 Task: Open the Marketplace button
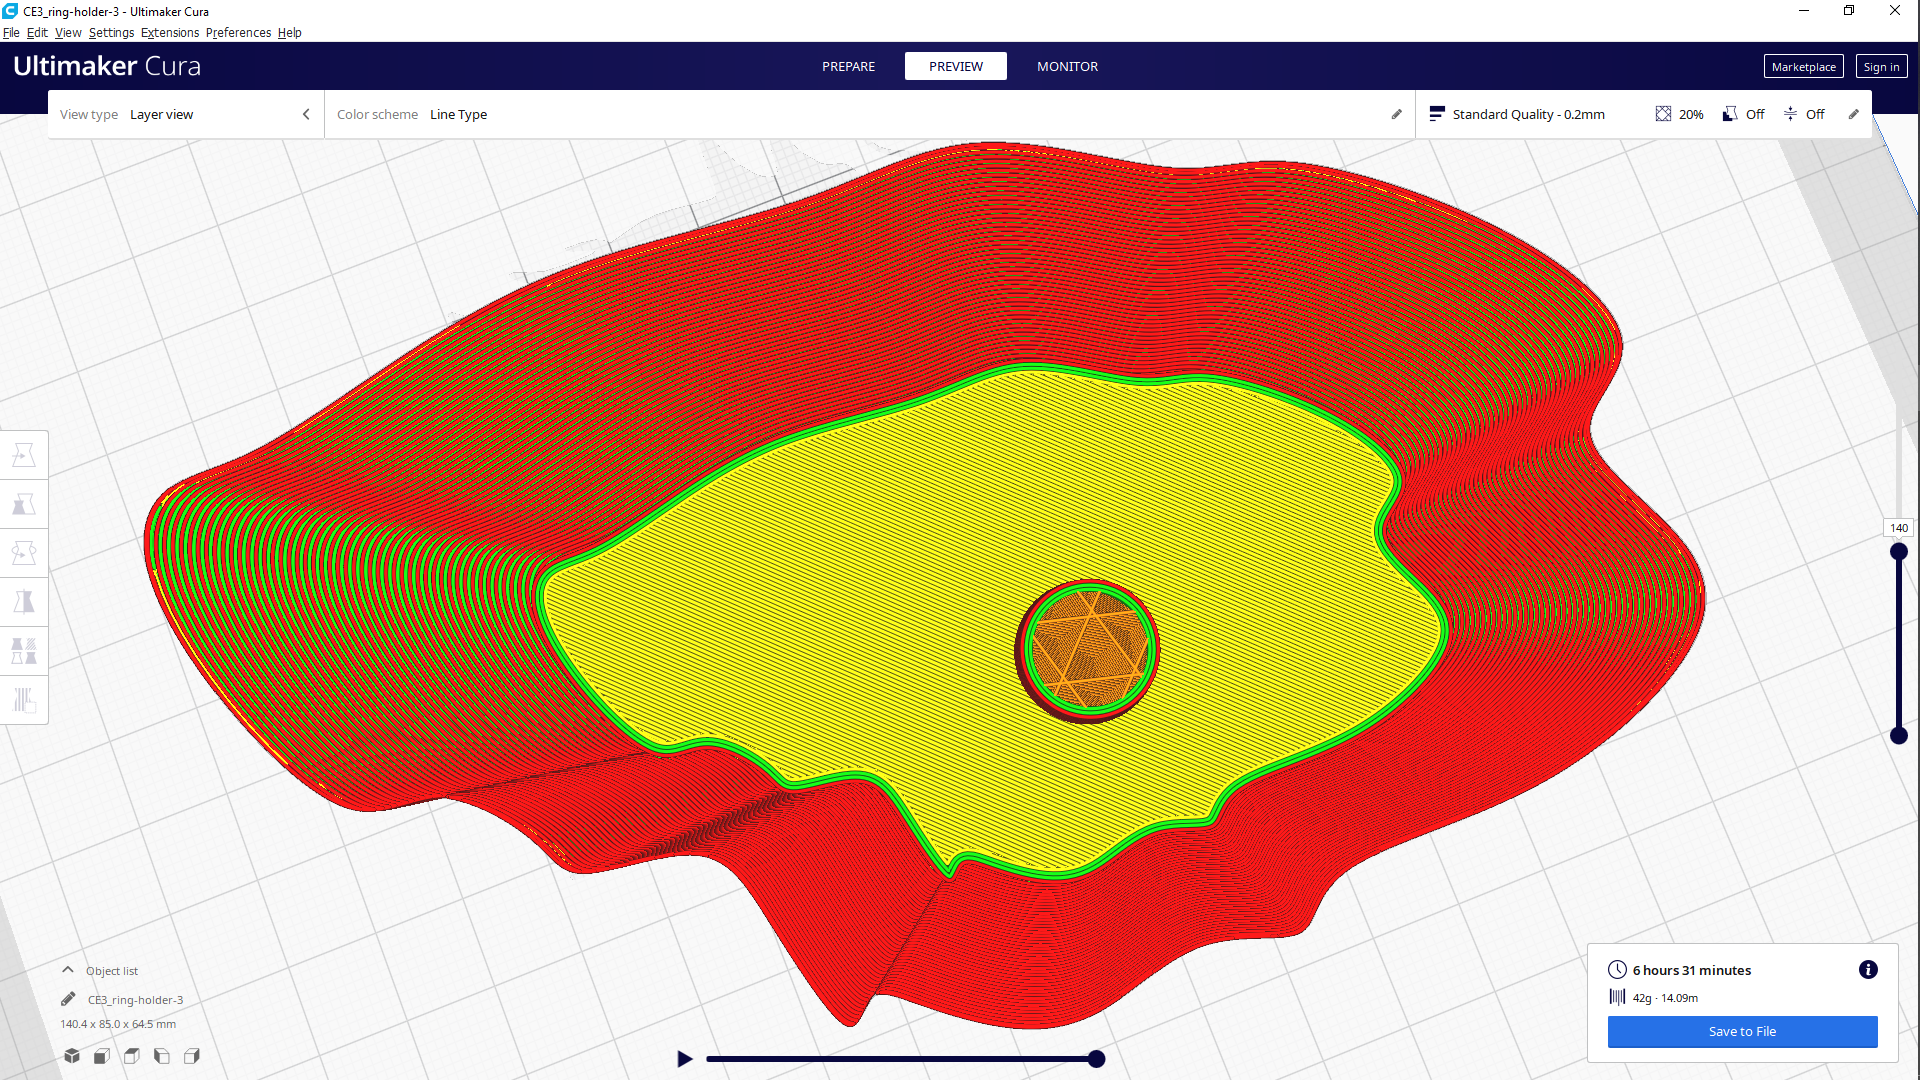(x=1803, y=67)
